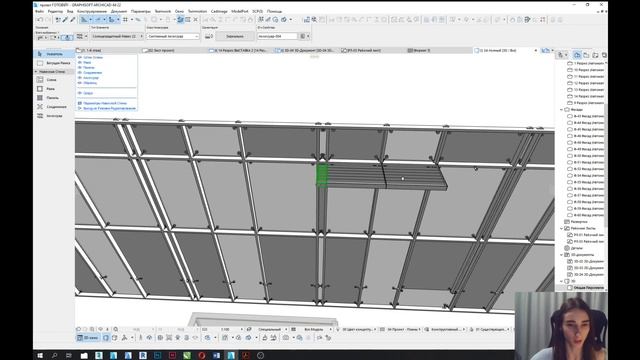
Task: Collapse the Рабочие Листы folder in navigator
Action: tap(562, 228)
